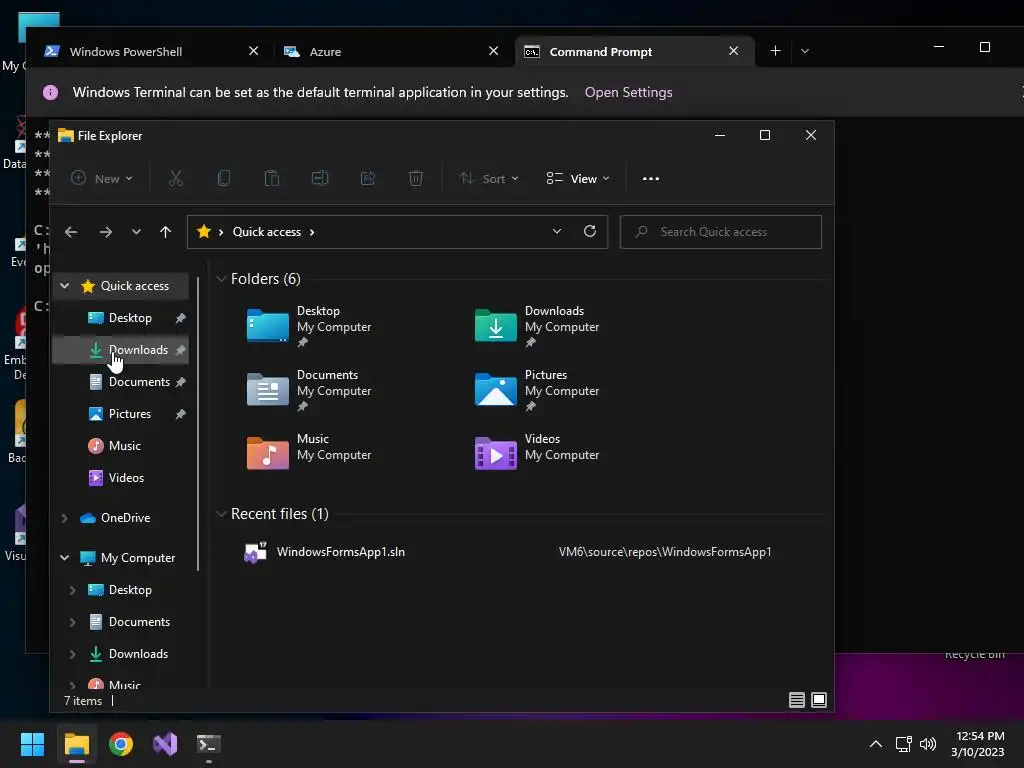Select Desktop under My Computer

point(120,590)
